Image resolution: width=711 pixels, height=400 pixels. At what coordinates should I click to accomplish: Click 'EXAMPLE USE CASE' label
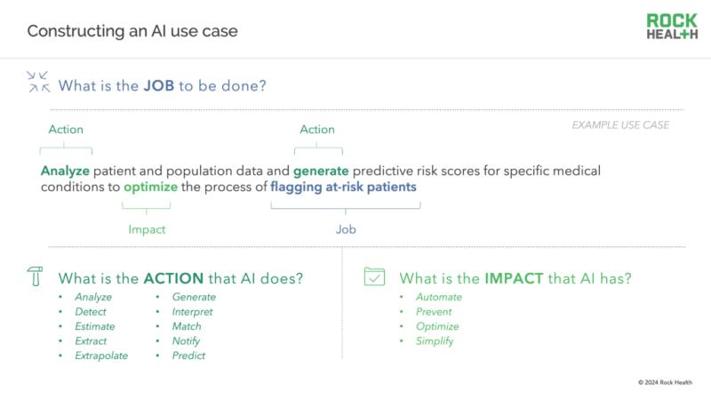[x=620, y=125]
